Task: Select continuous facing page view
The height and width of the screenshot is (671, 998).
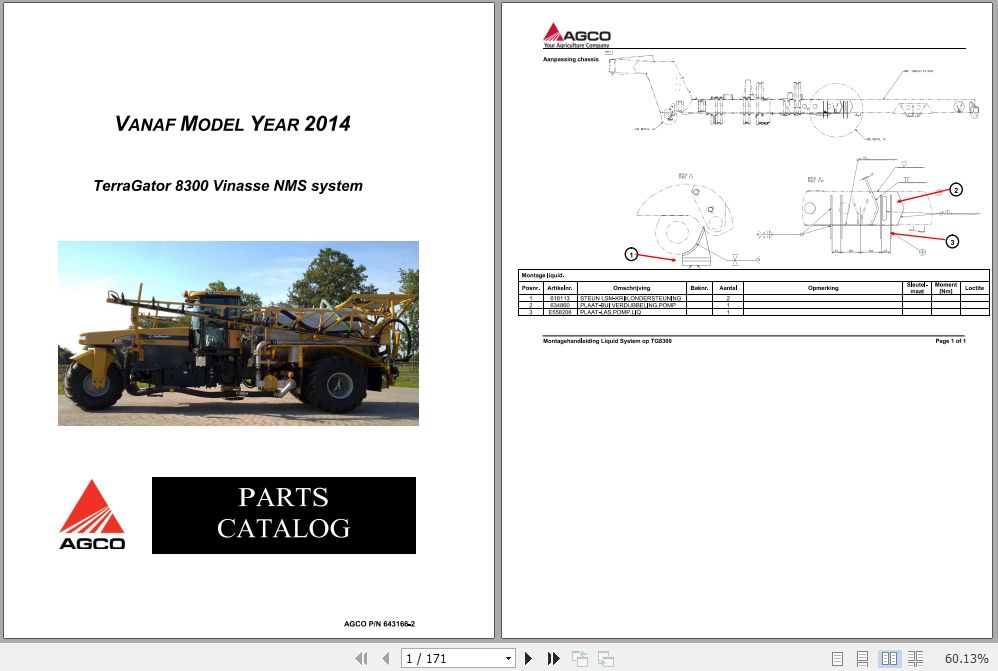Action: (915, 658)
